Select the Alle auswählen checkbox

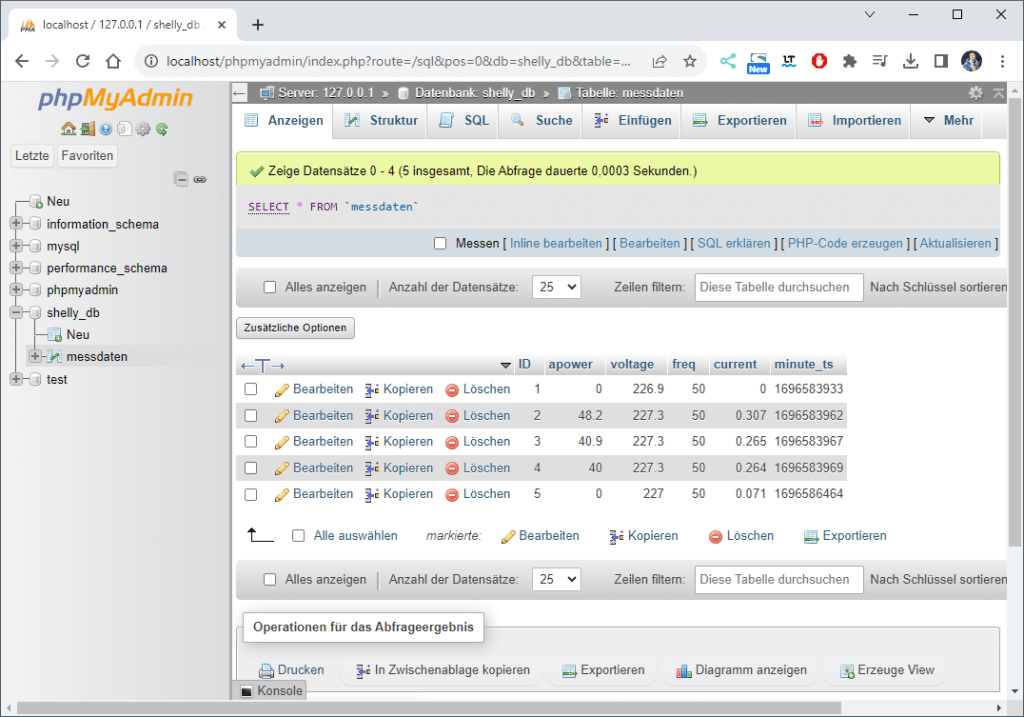click(x=297, y=536)
